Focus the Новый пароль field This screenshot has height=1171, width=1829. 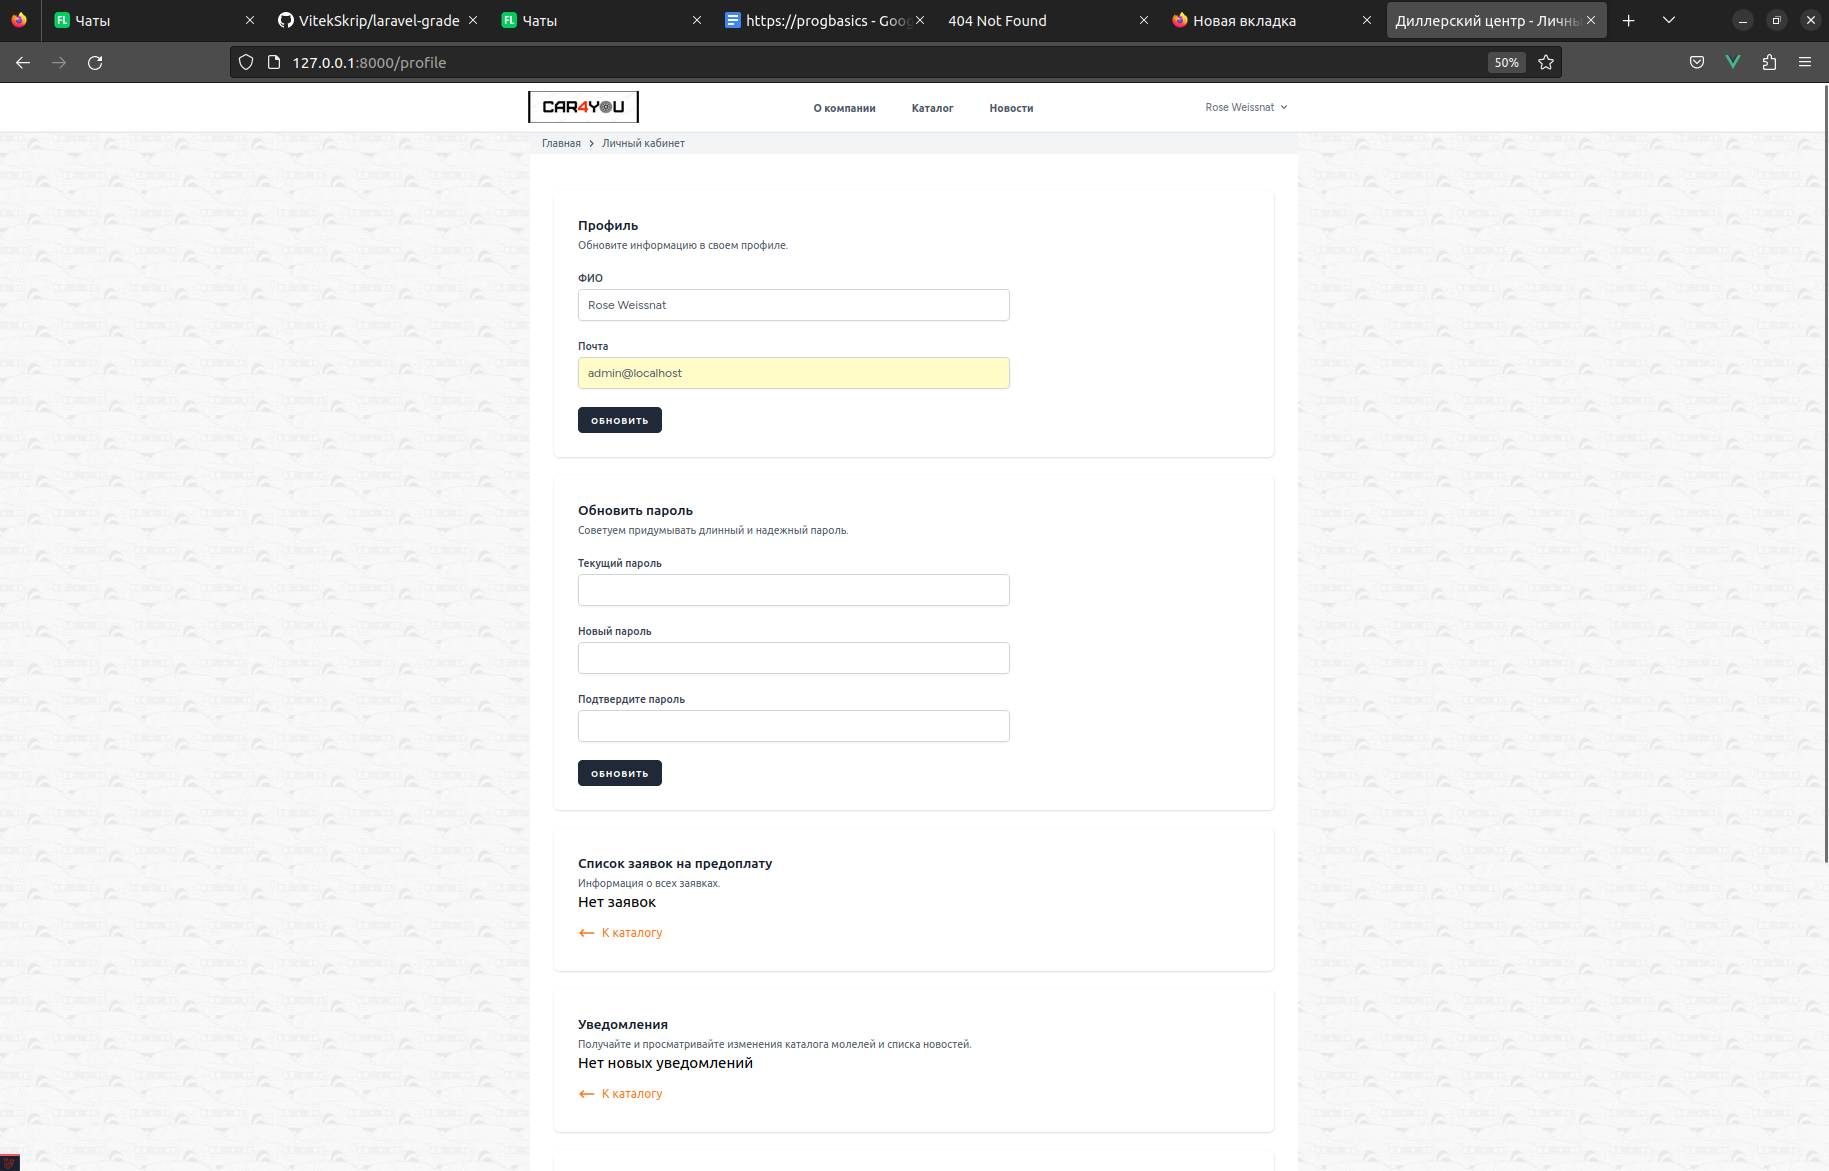(x=794, y=658)
